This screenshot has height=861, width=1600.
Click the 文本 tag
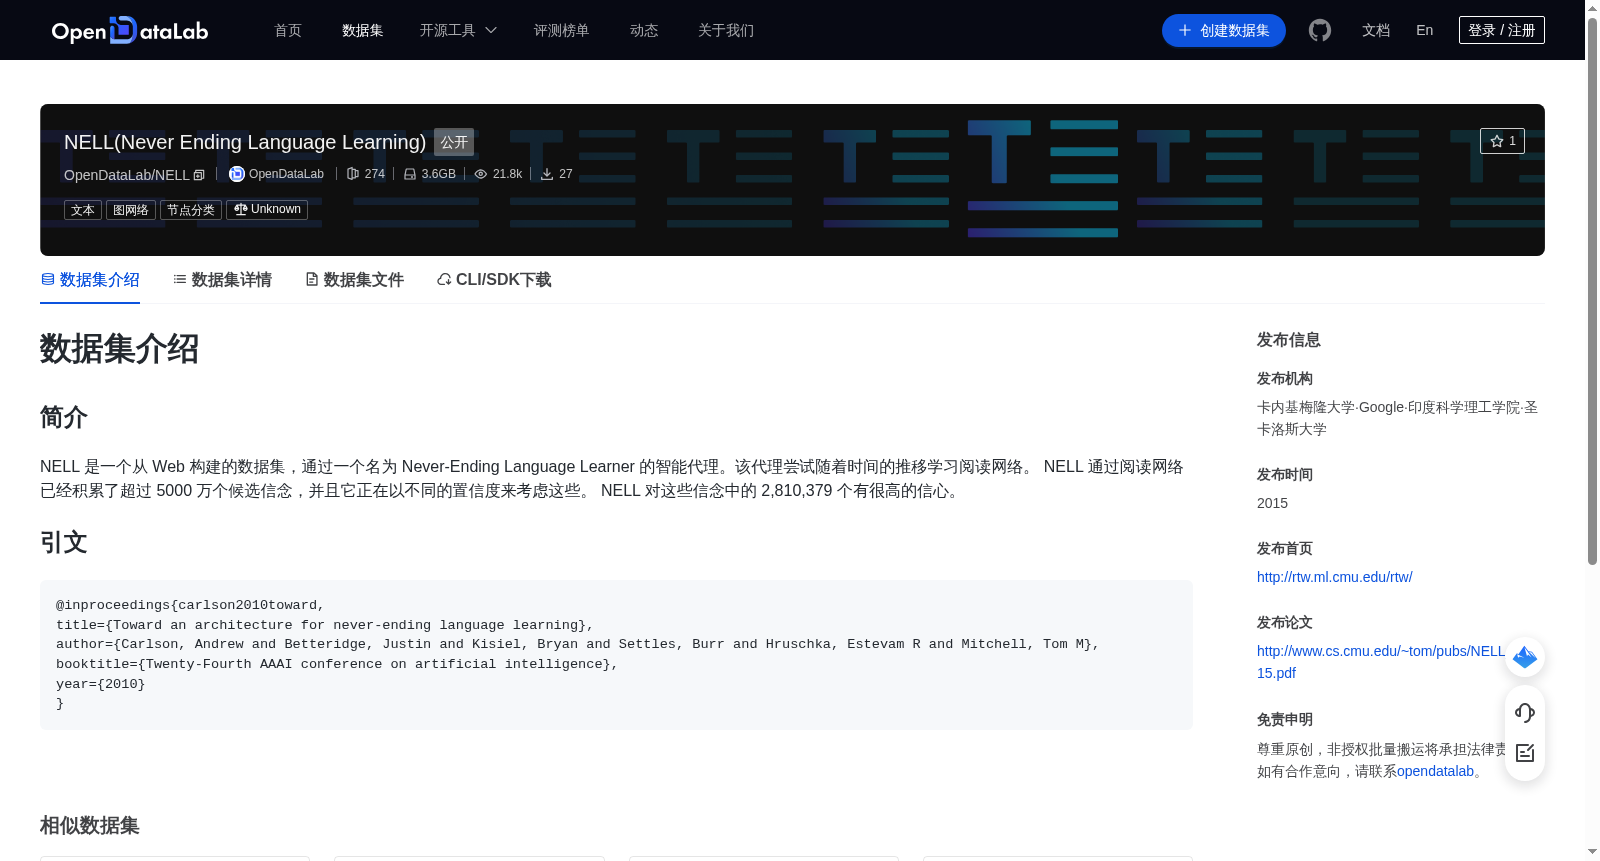pos(83,210)
